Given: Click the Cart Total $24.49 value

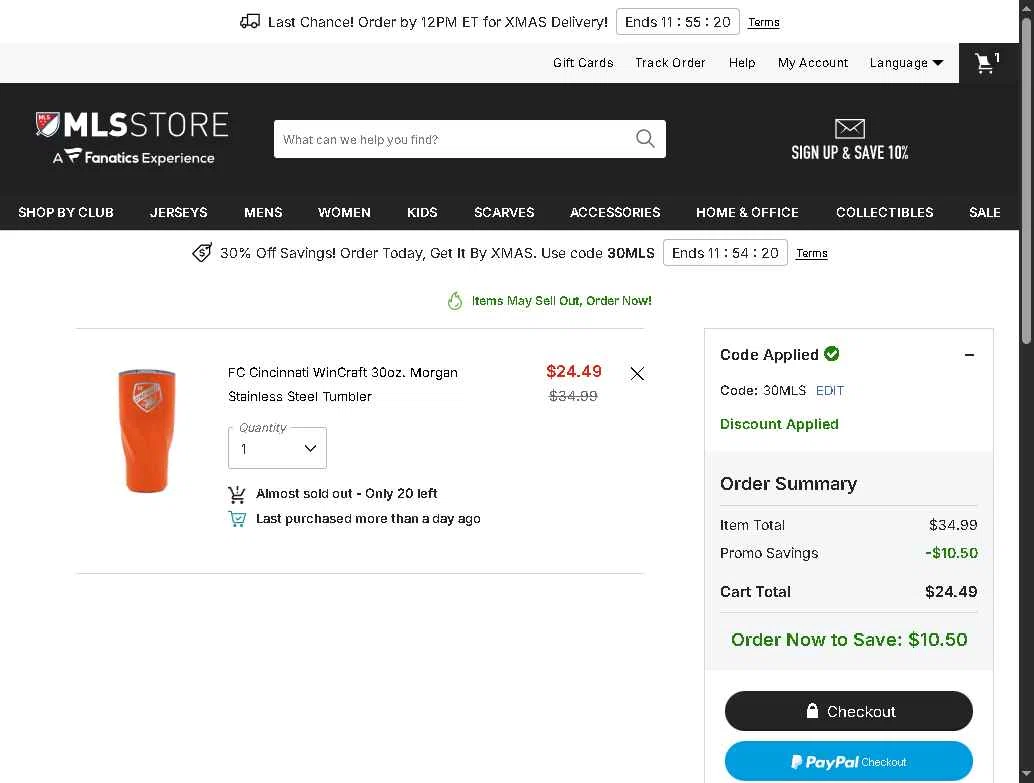Looking at the screenshot, I should (x=951, y=592).
